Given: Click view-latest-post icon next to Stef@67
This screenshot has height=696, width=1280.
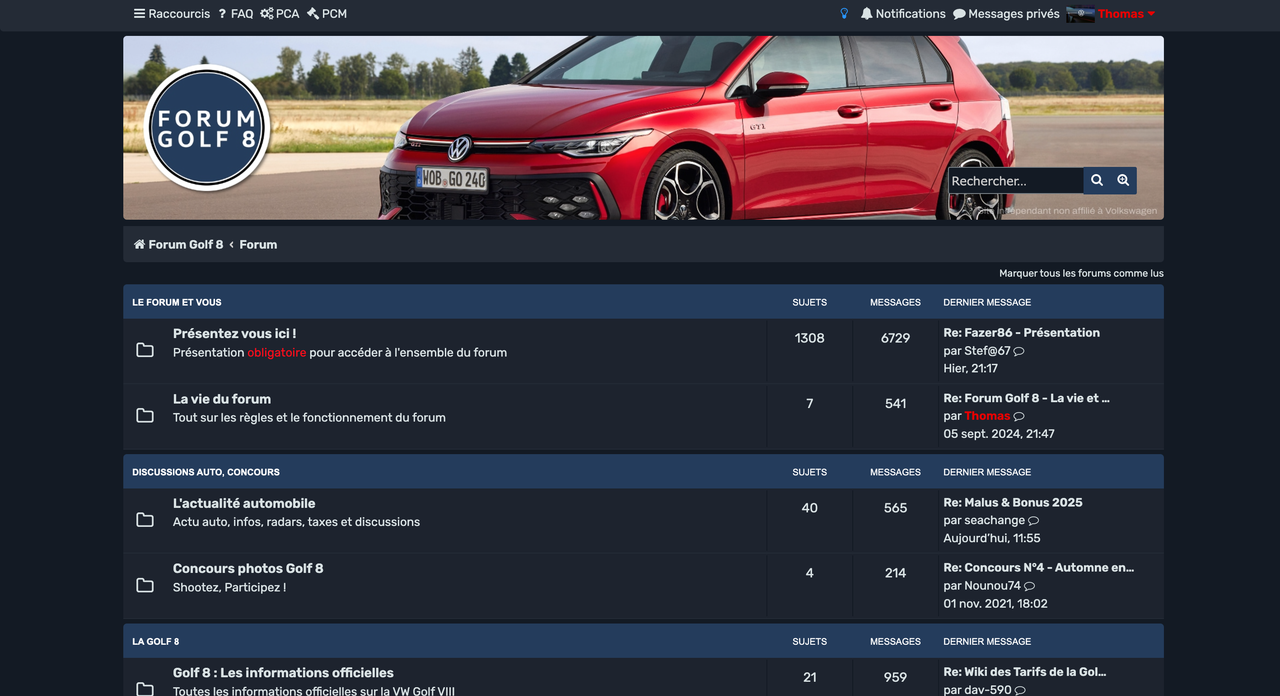Looking at the screenshot, I should 1019,352.
